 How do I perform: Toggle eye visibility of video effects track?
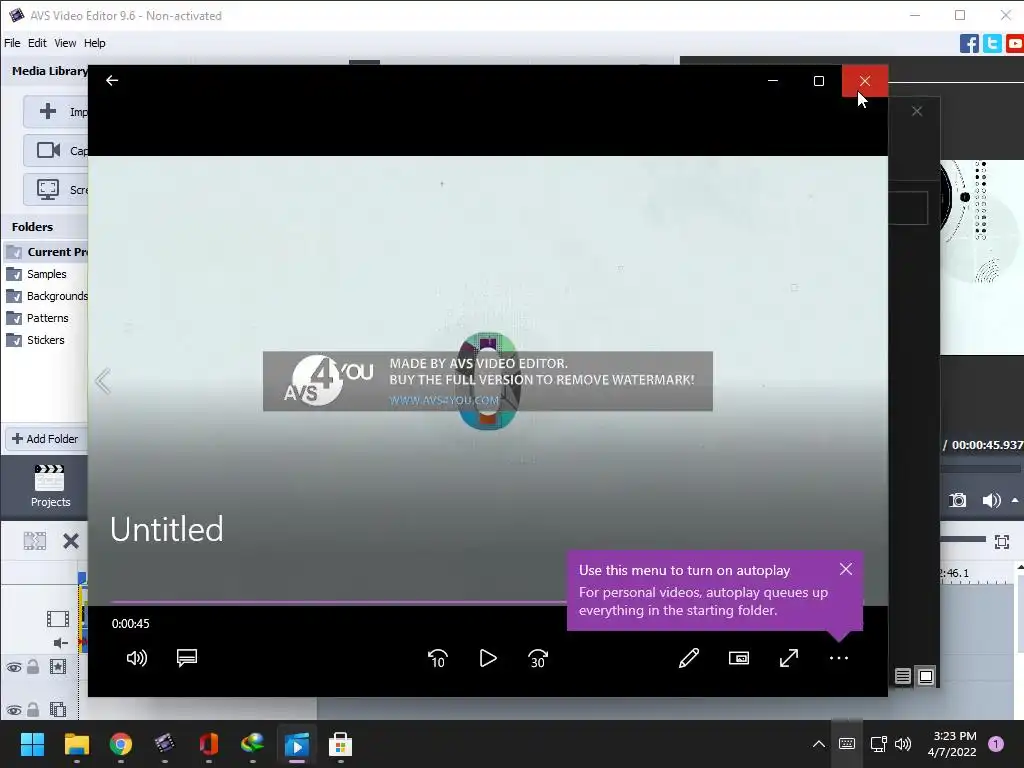pos(14,667)
